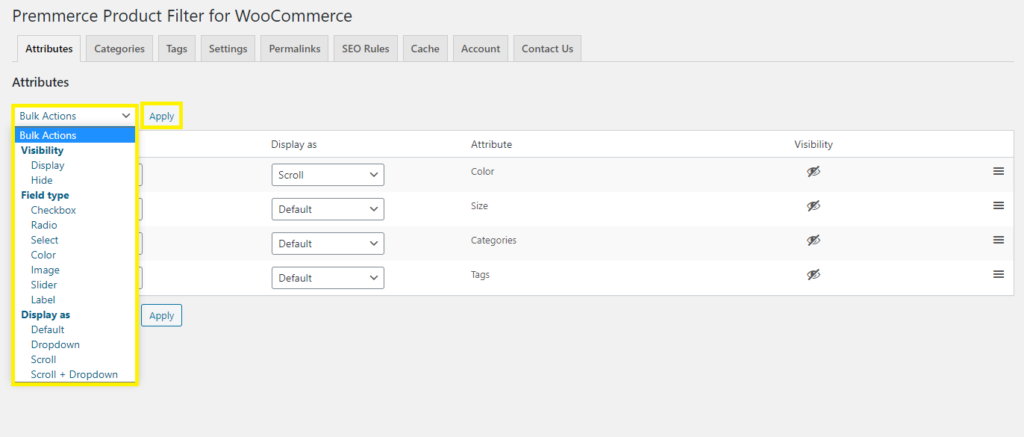
Task: Switch to the Permalinks tab
Action: click(x=295, y=49)
